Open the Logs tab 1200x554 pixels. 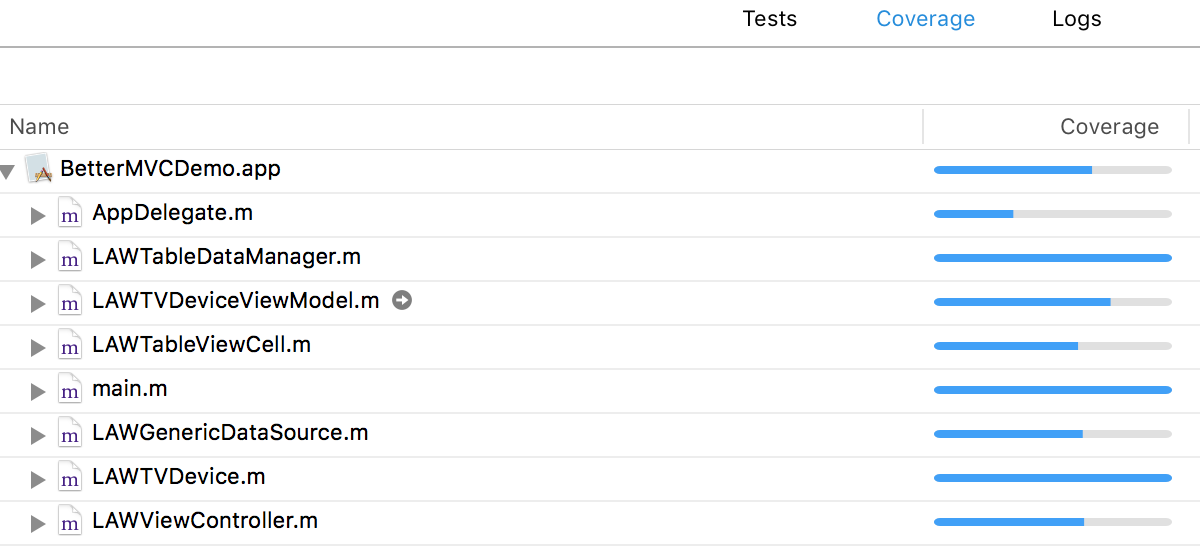1076,19
